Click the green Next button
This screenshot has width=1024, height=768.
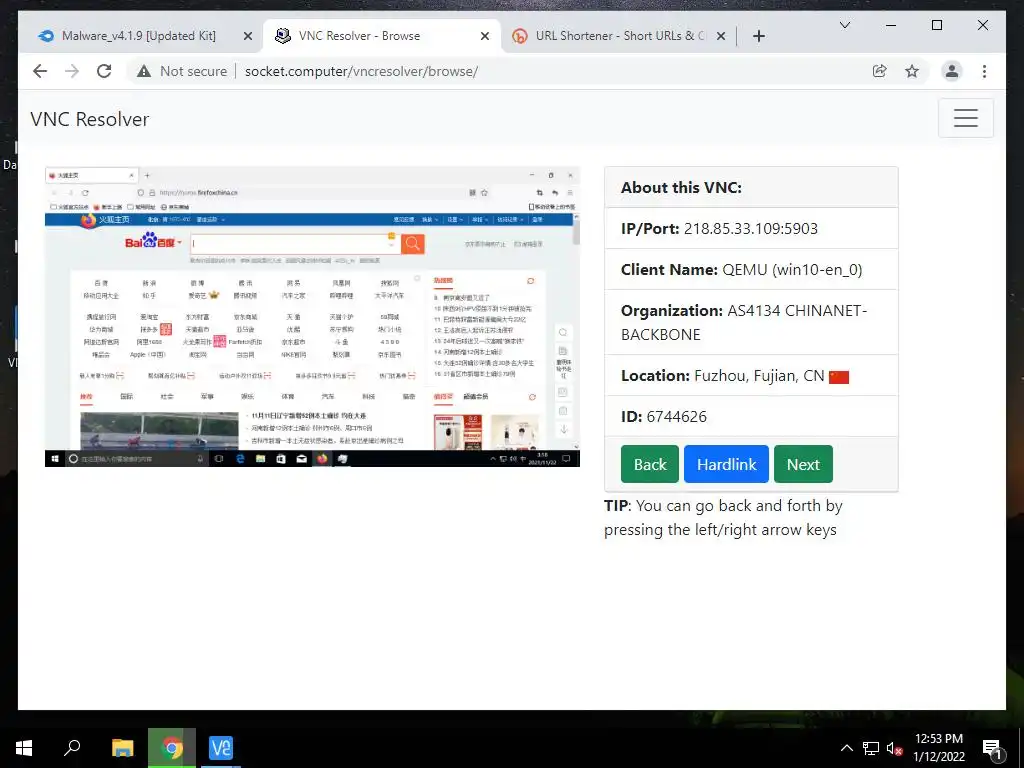803,464
